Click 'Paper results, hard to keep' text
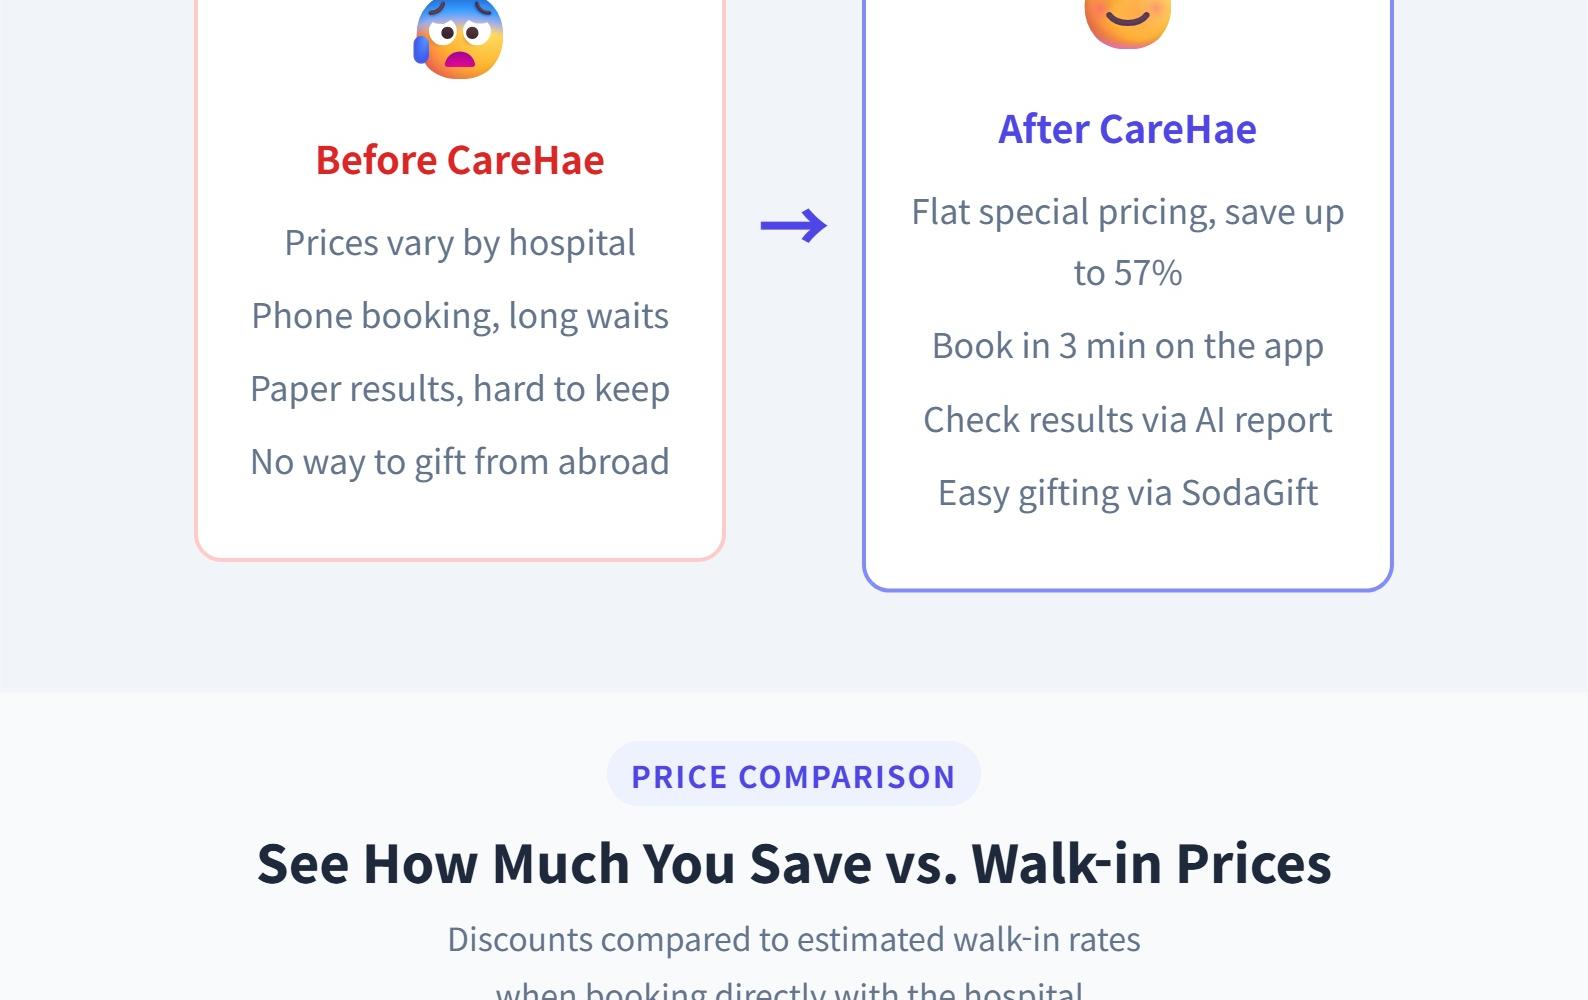This screenshot has height=1000, width=1588. pyautogui.click(x=460, y=389)
